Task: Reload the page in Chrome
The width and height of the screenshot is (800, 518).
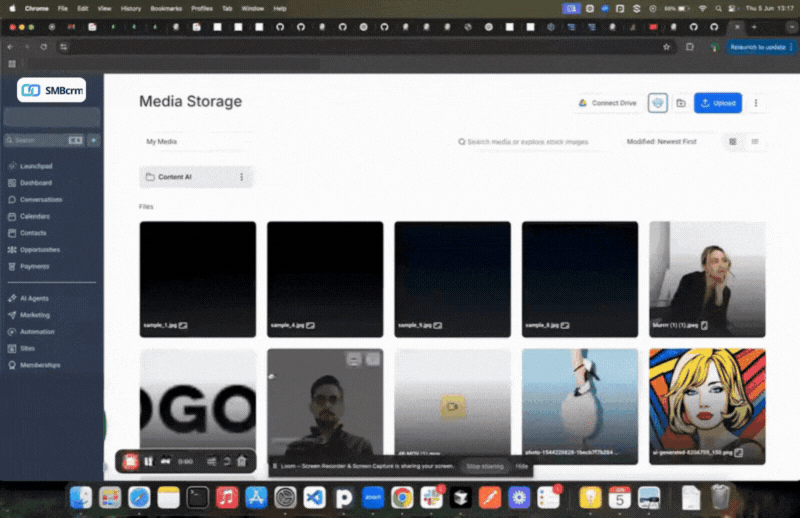Action: coord(44,47)
